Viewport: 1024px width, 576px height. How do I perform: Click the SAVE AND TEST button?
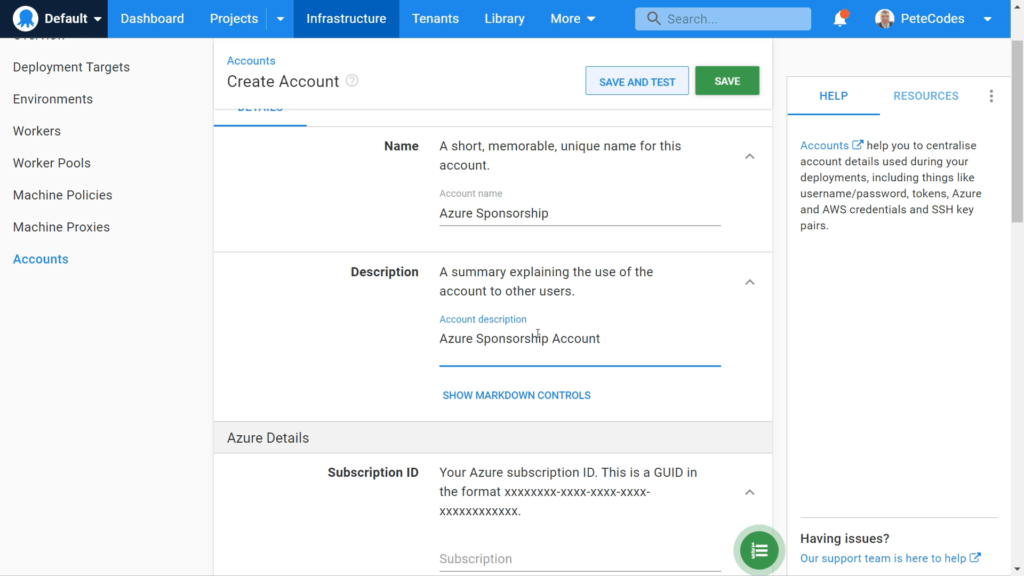(x=637, y=81)
